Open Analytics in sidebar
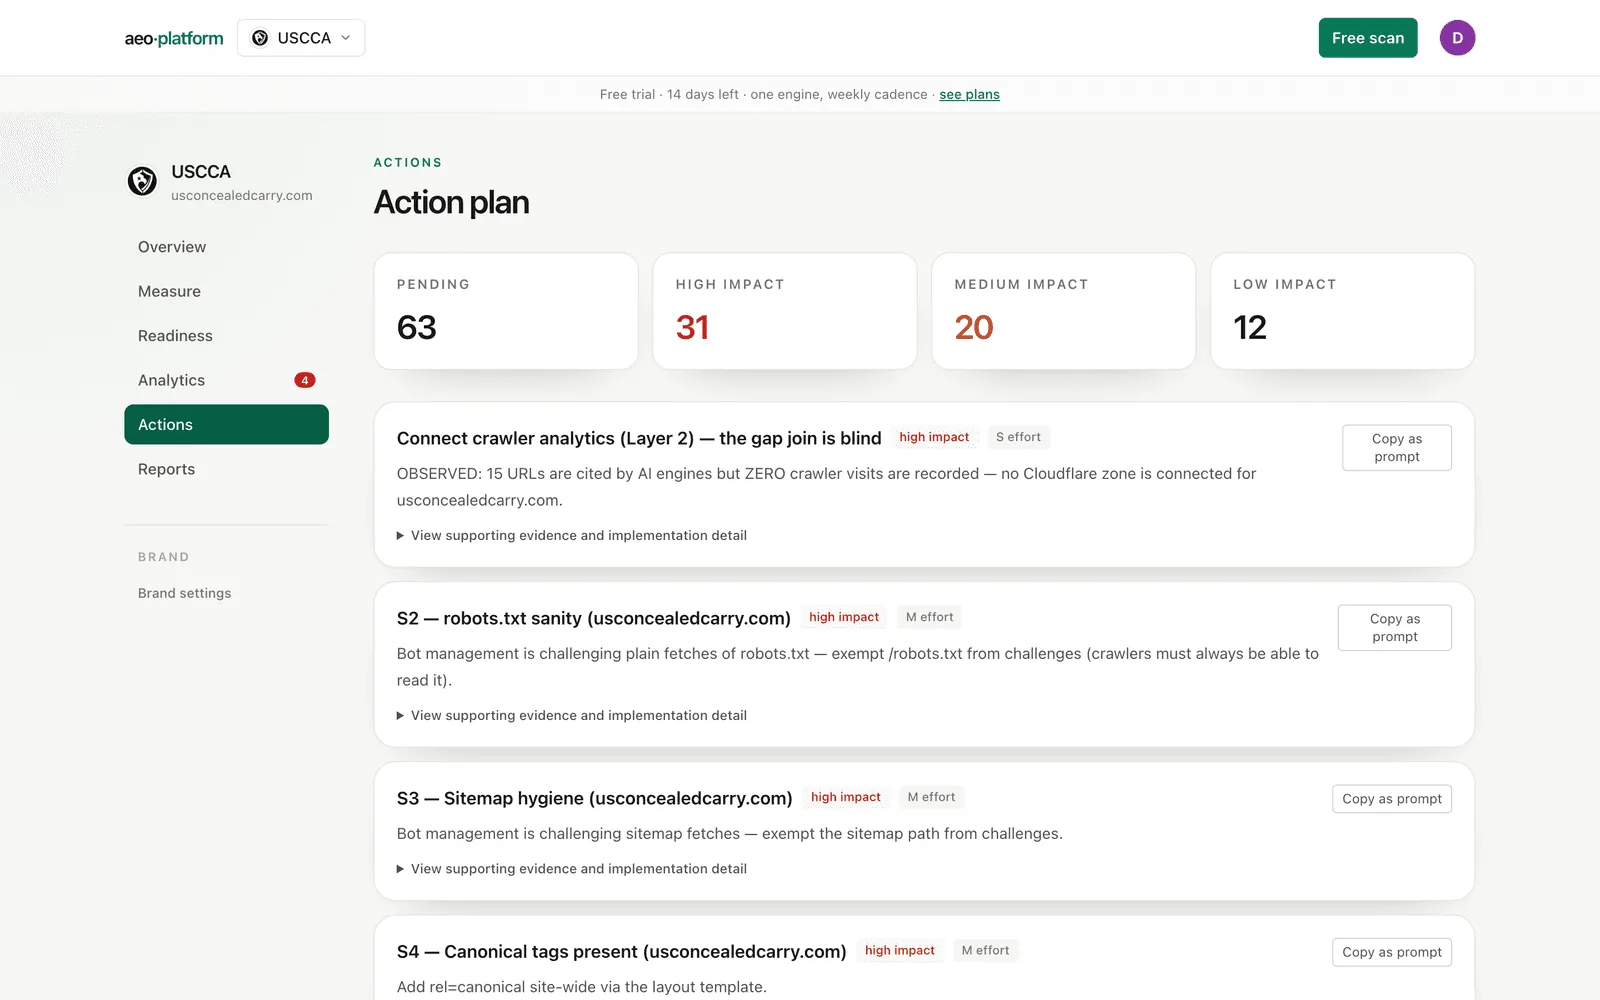This screenshot has height=1000, width=1600. 226,380
